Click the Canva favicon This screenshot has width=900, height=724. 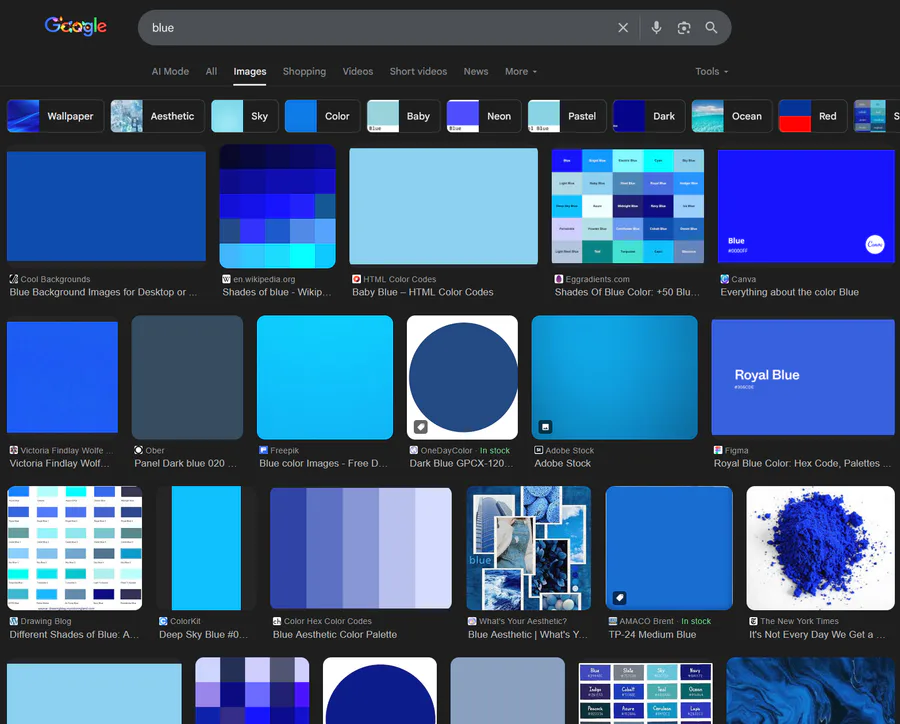[x=725, y=279]
